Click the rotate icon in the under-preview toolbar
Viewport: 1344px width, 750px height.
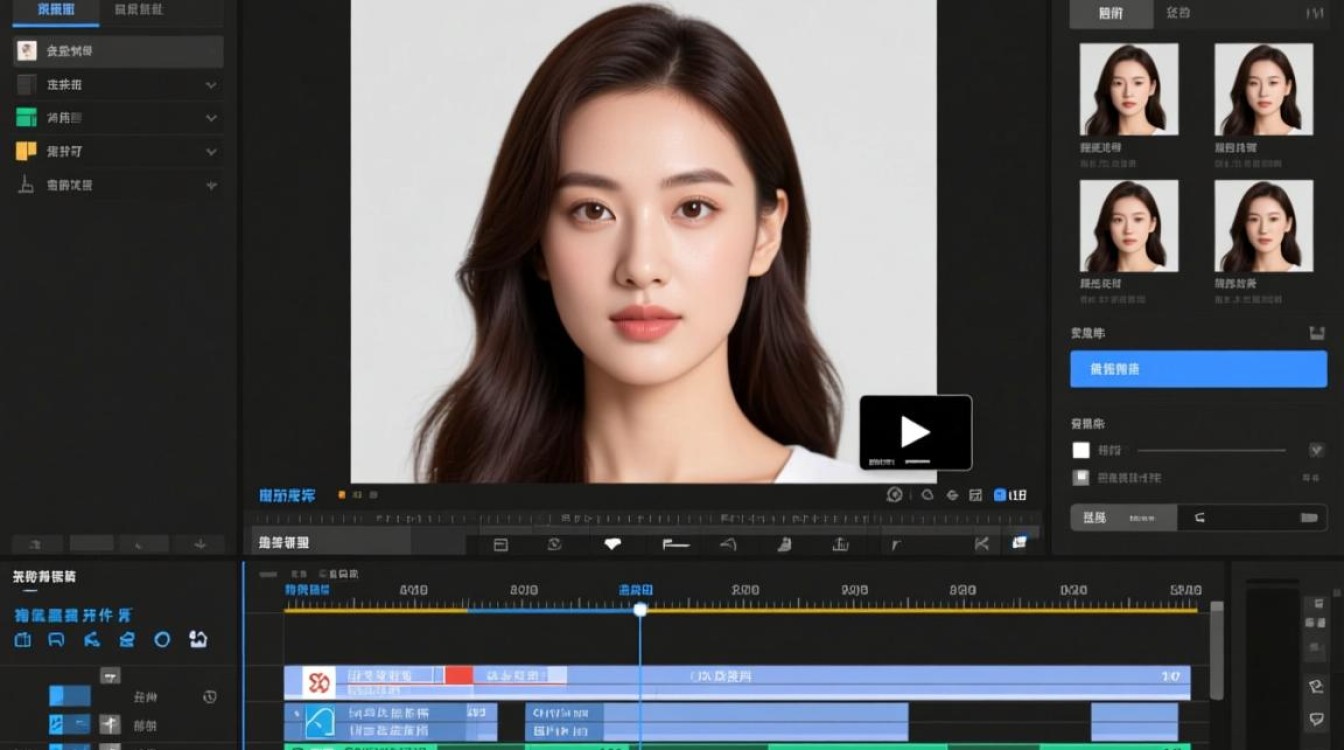pos(555,544)
